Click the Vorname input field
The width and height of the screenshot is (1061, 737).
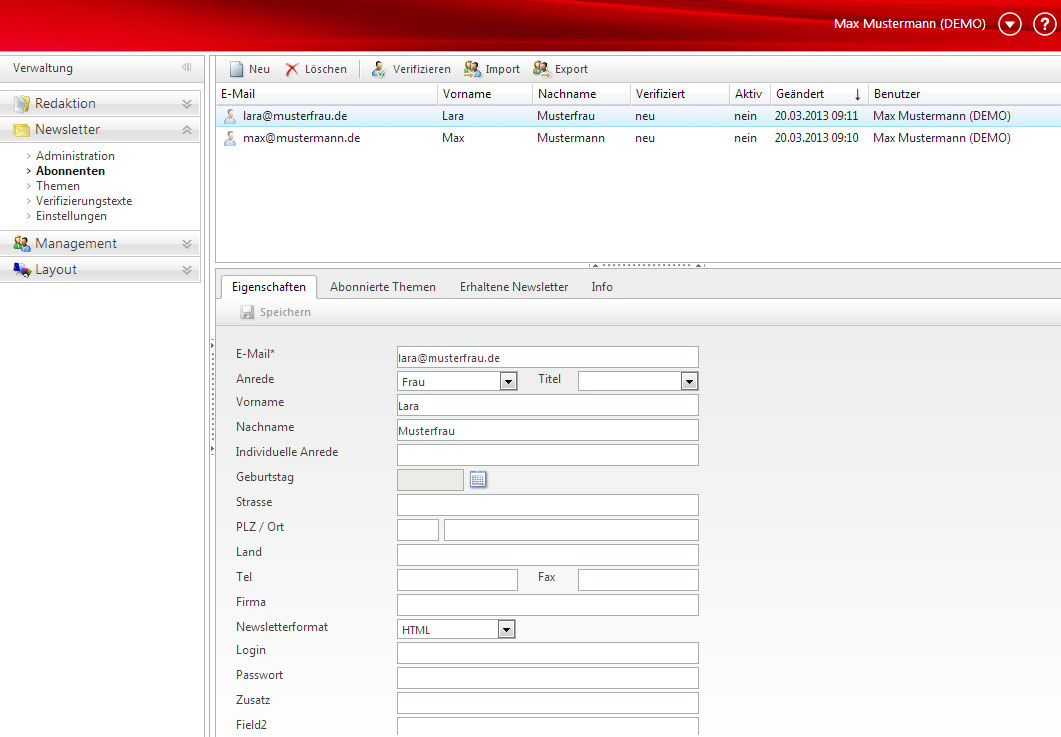[x=547, y=405]
